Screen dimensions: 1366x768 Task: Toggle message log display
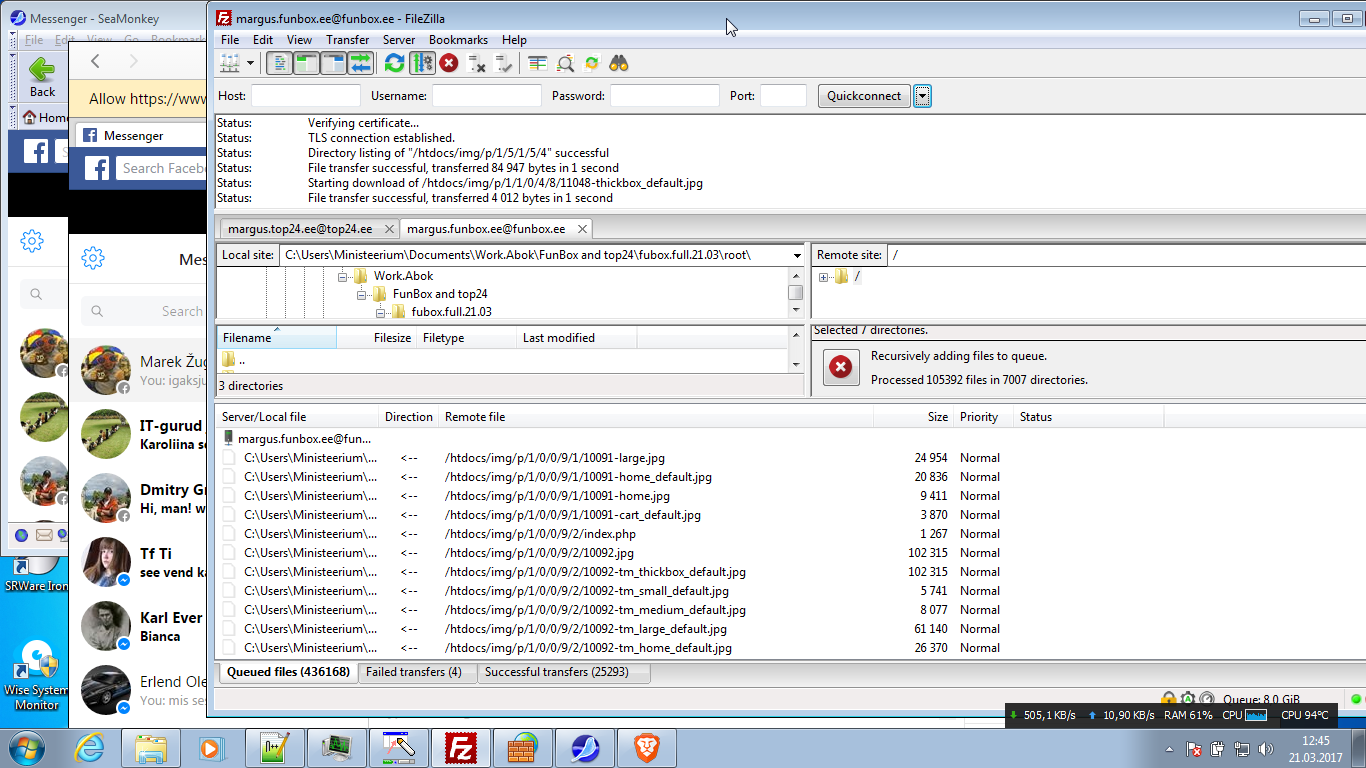(280, 63)
